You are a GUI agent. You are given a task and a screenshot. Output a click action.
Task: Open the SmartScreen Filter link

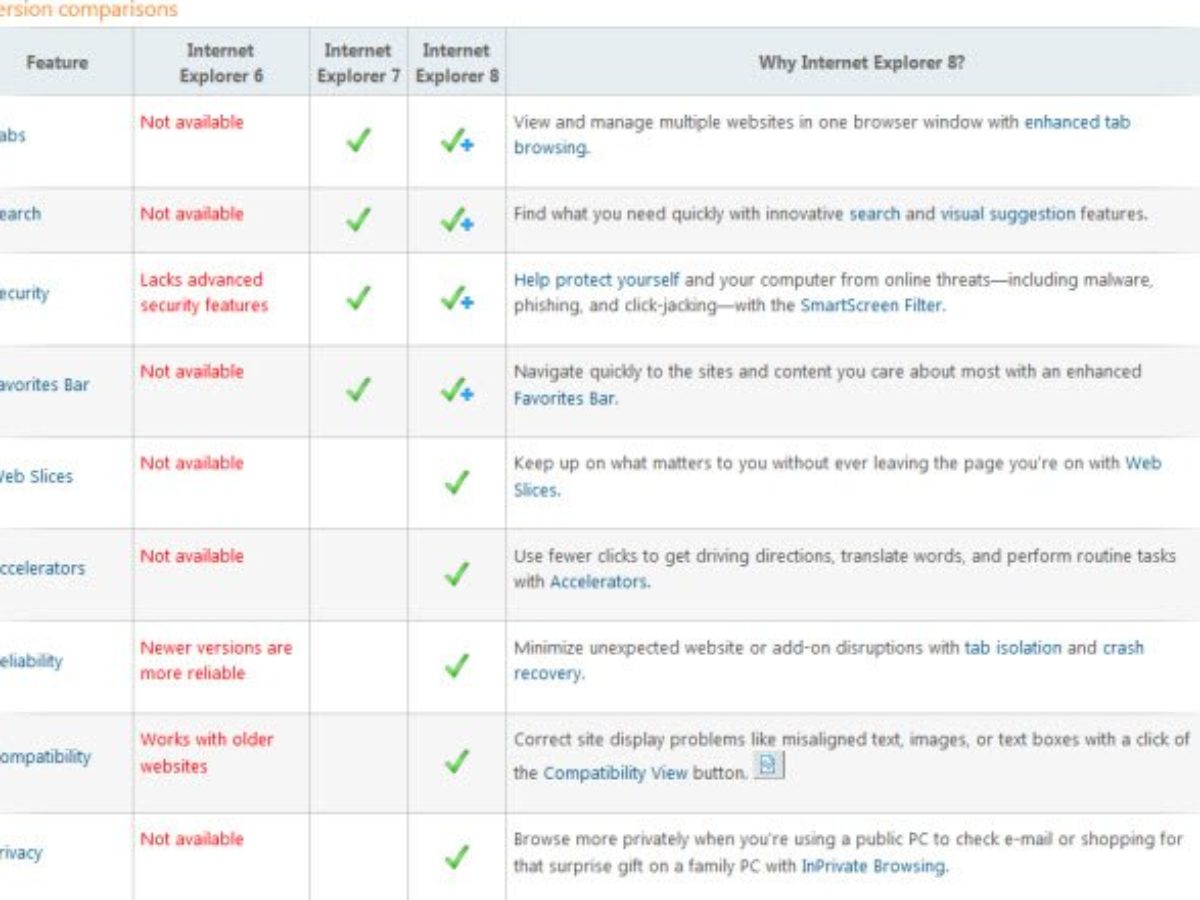click(x=870, y=306)
